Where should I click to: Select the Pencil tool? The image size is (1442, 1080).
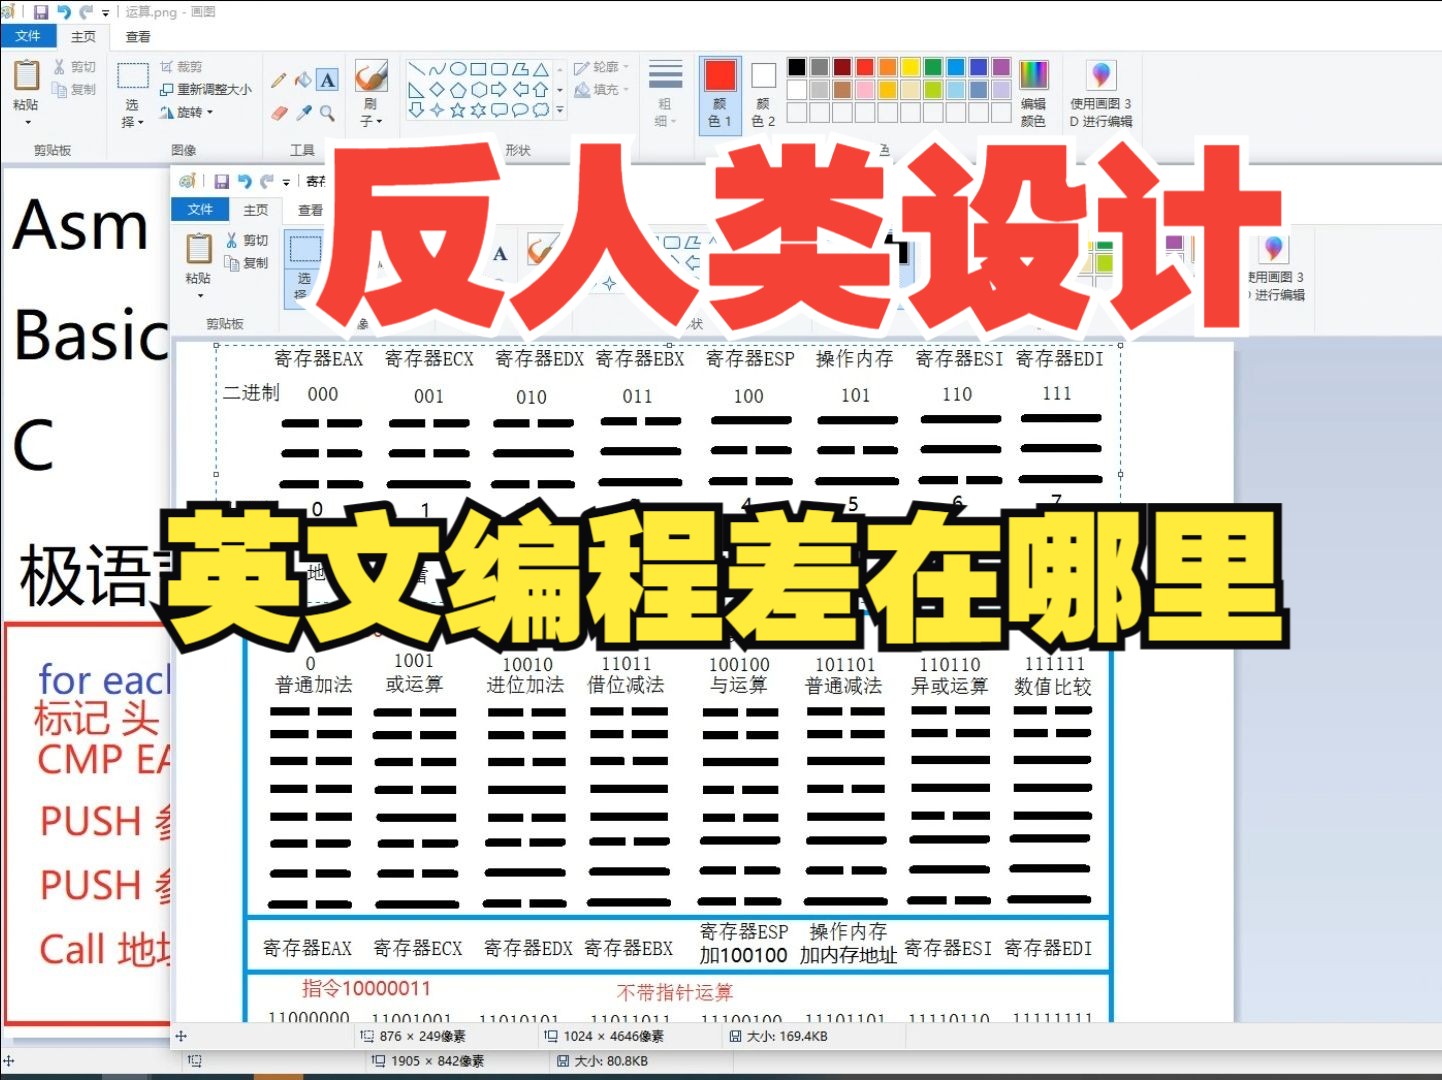point(277,78)
